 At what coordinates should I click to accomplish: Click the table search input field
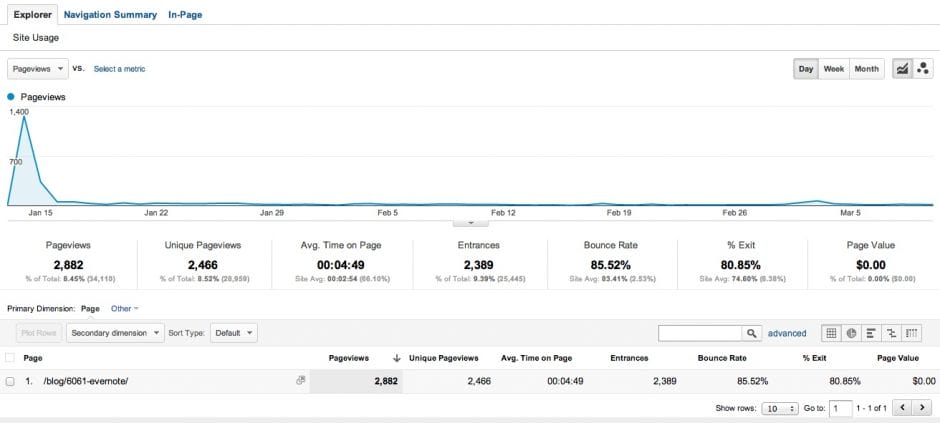[x=699, y=333]
